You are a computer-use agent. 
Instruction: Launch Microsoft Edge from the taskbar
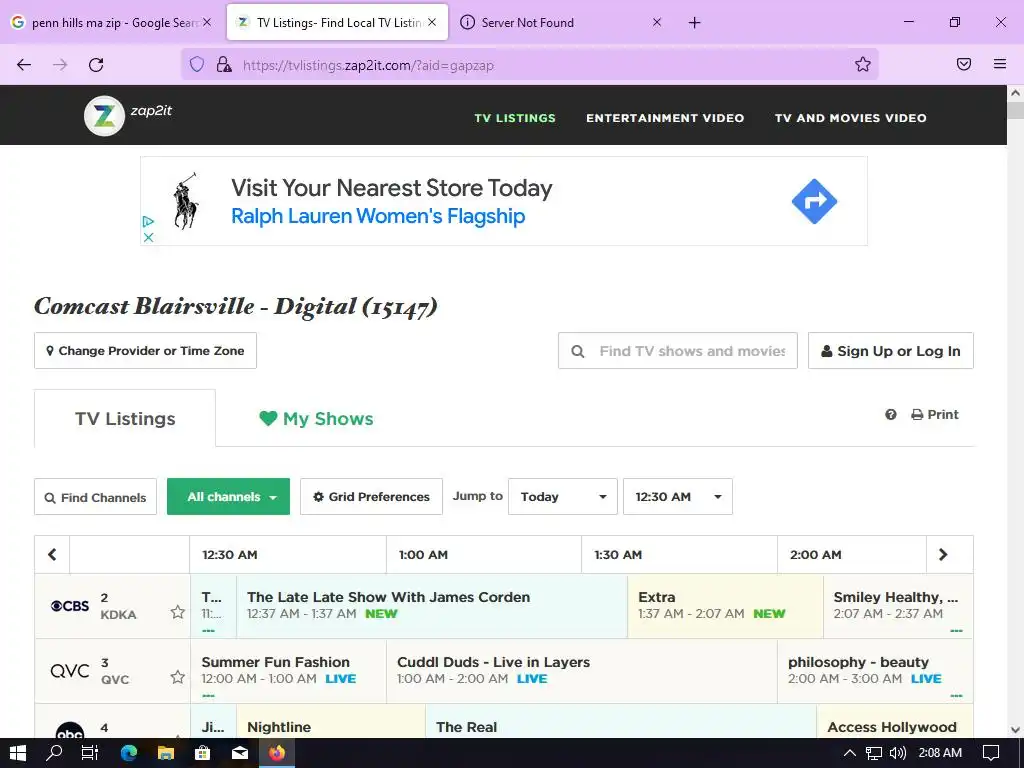129,753
